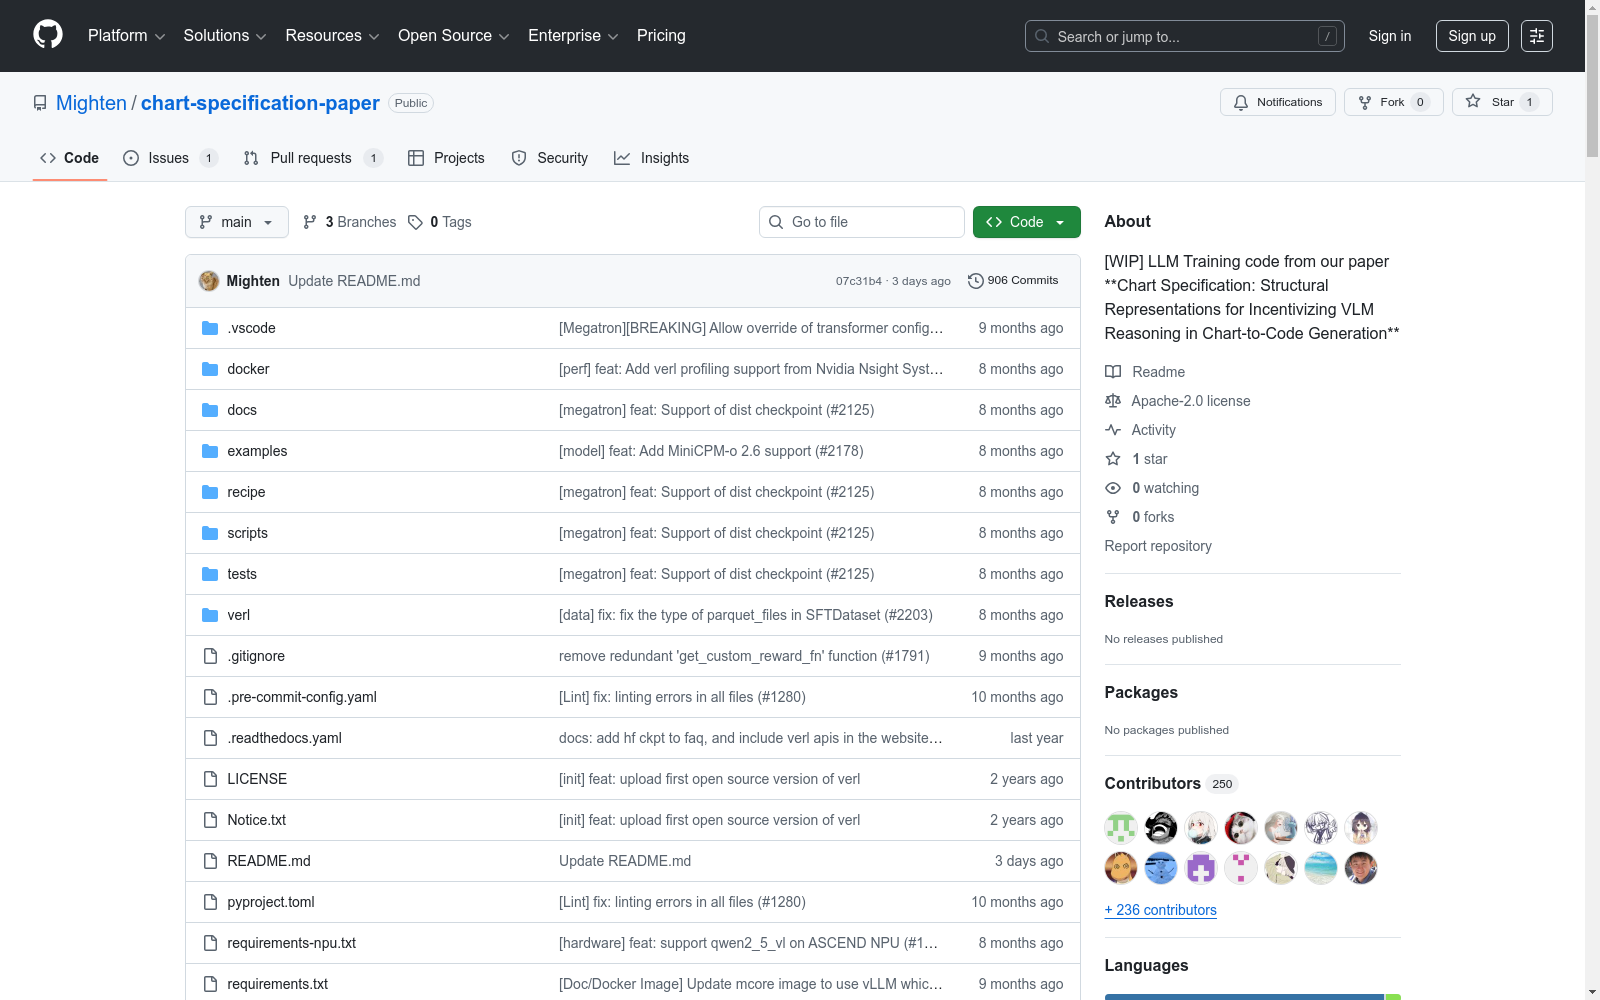Open Mighten's avatar in latest commit row
The height and width of the screenshot is (1000, 1600).
pyautogui.click(x=209, y=281)
